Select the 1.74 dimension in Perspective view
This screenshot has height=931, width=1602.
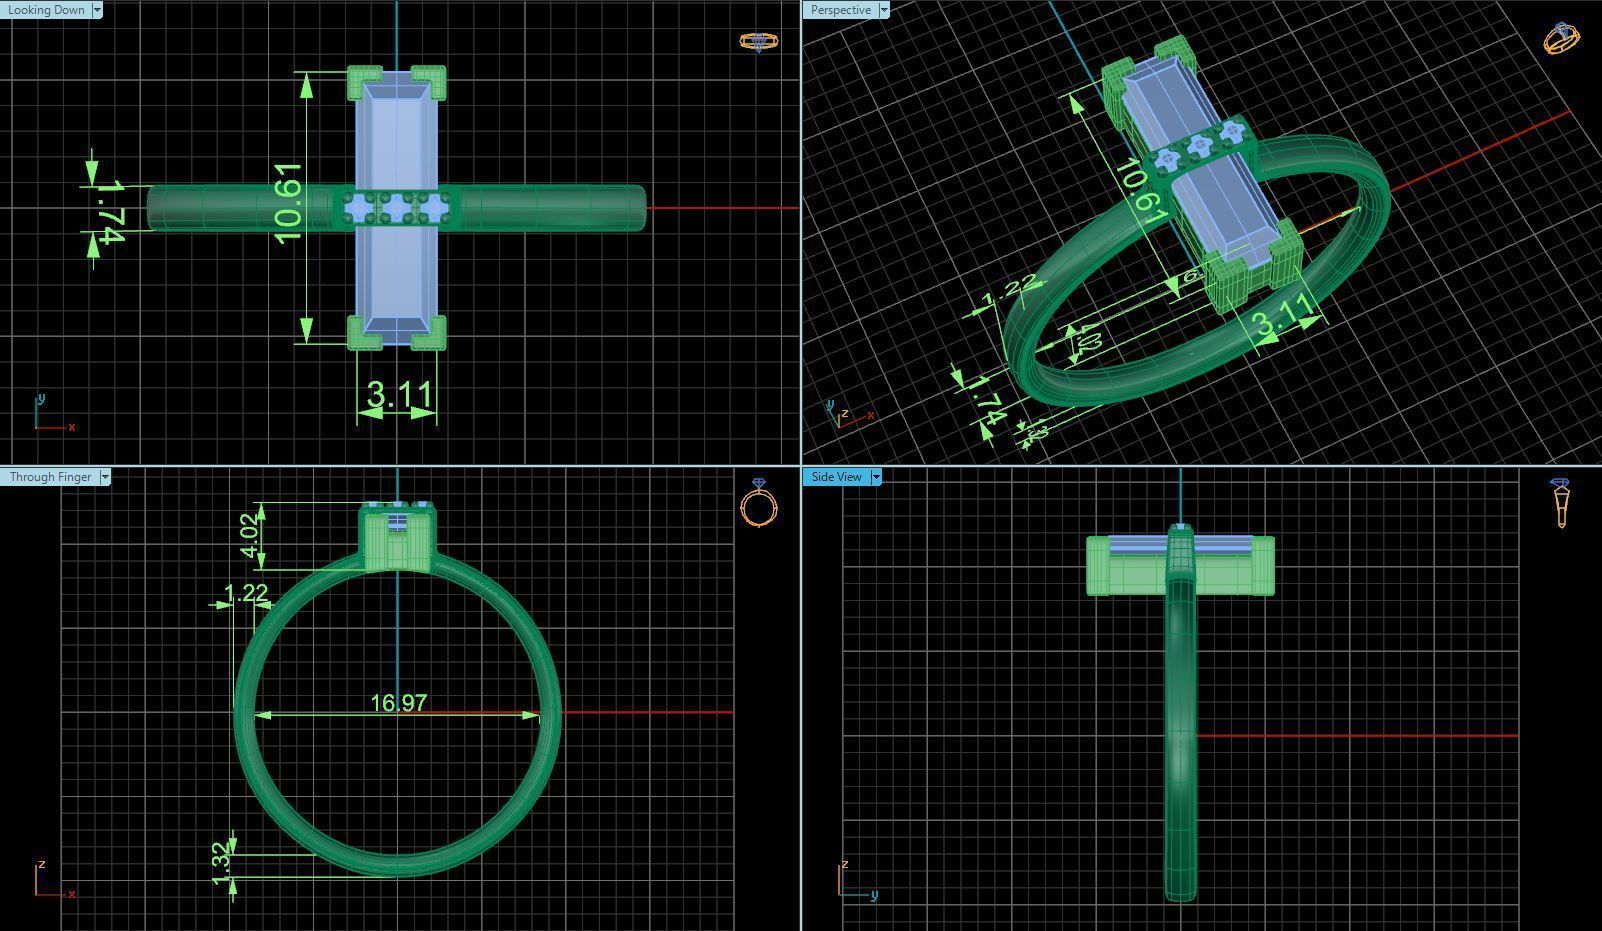(986, 402)
